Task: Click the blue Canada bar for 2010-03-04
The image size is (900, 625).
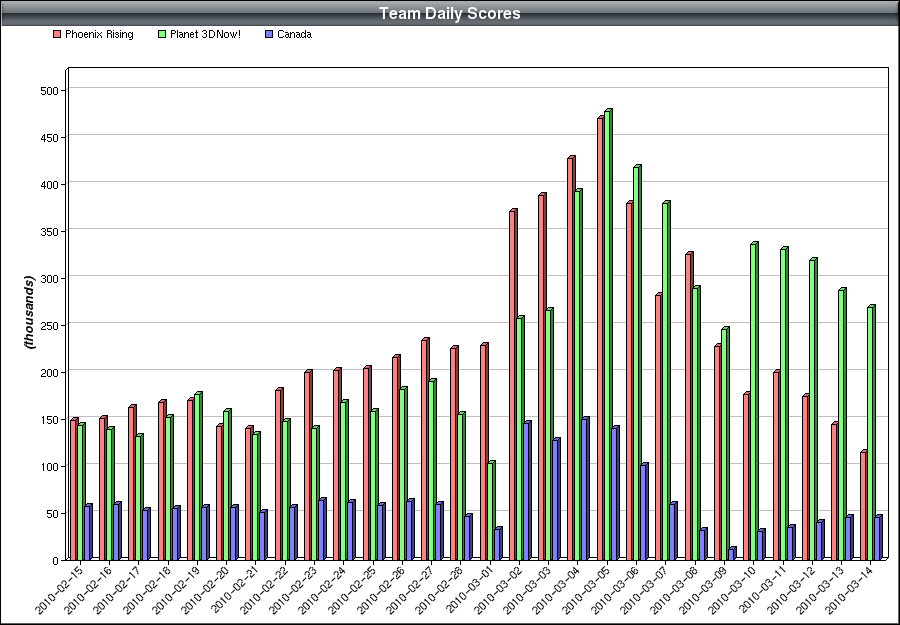Action: pyautogui.click(x=585, y=489)
